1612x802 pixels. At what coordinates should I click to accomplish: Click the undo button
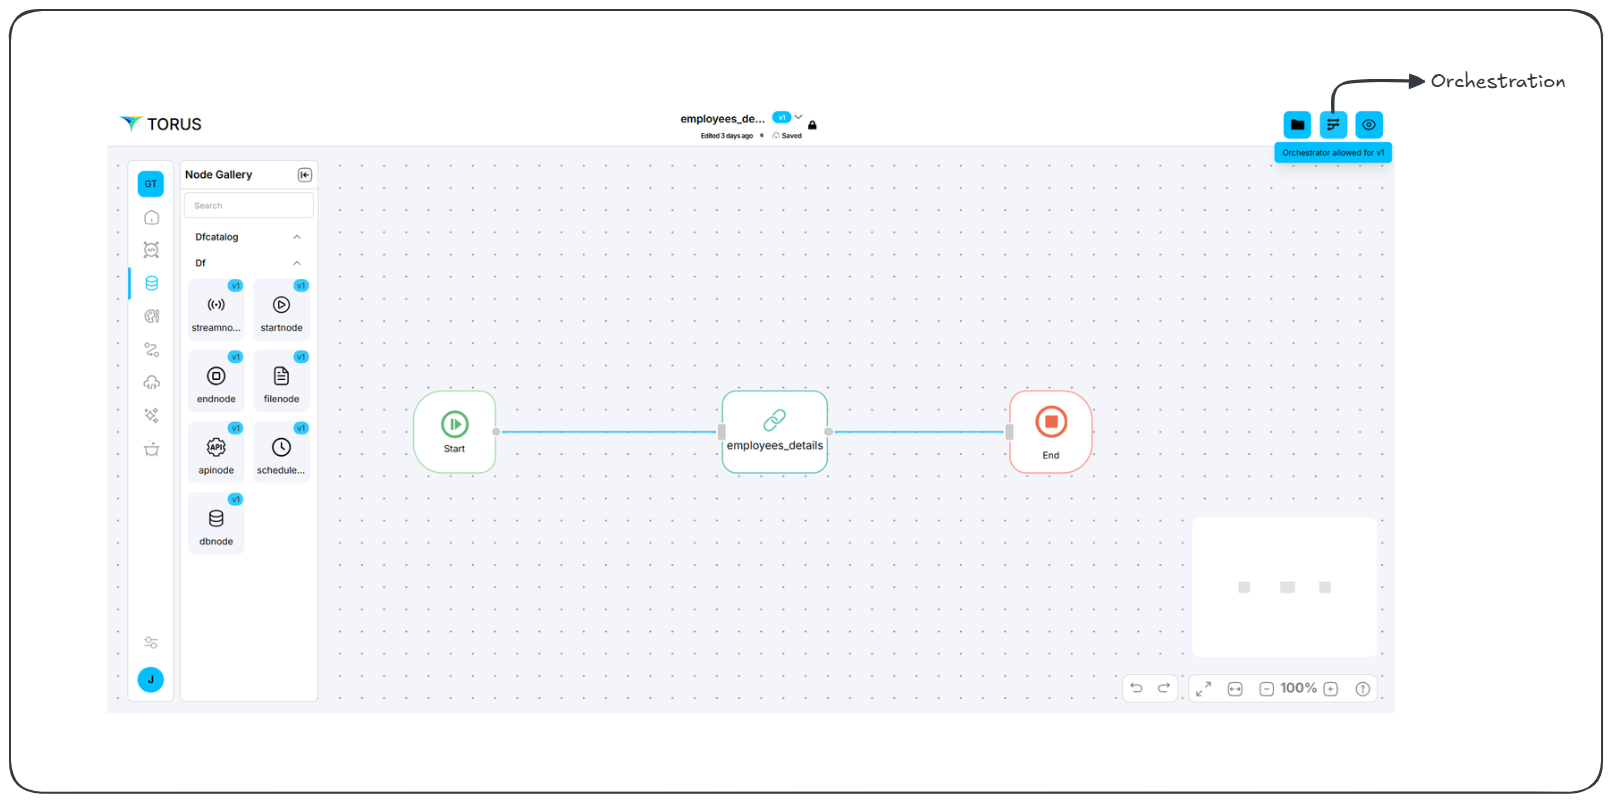1136,688
